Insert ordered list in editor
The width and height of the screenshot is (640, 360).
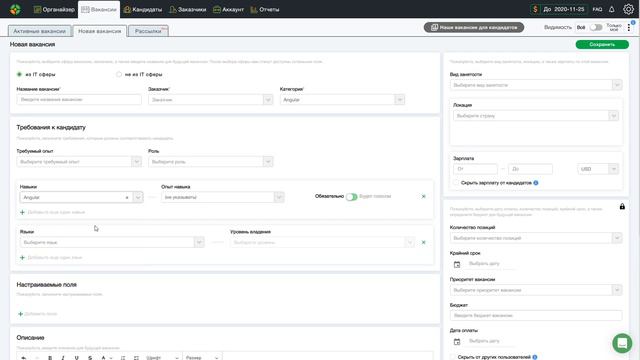123,358
